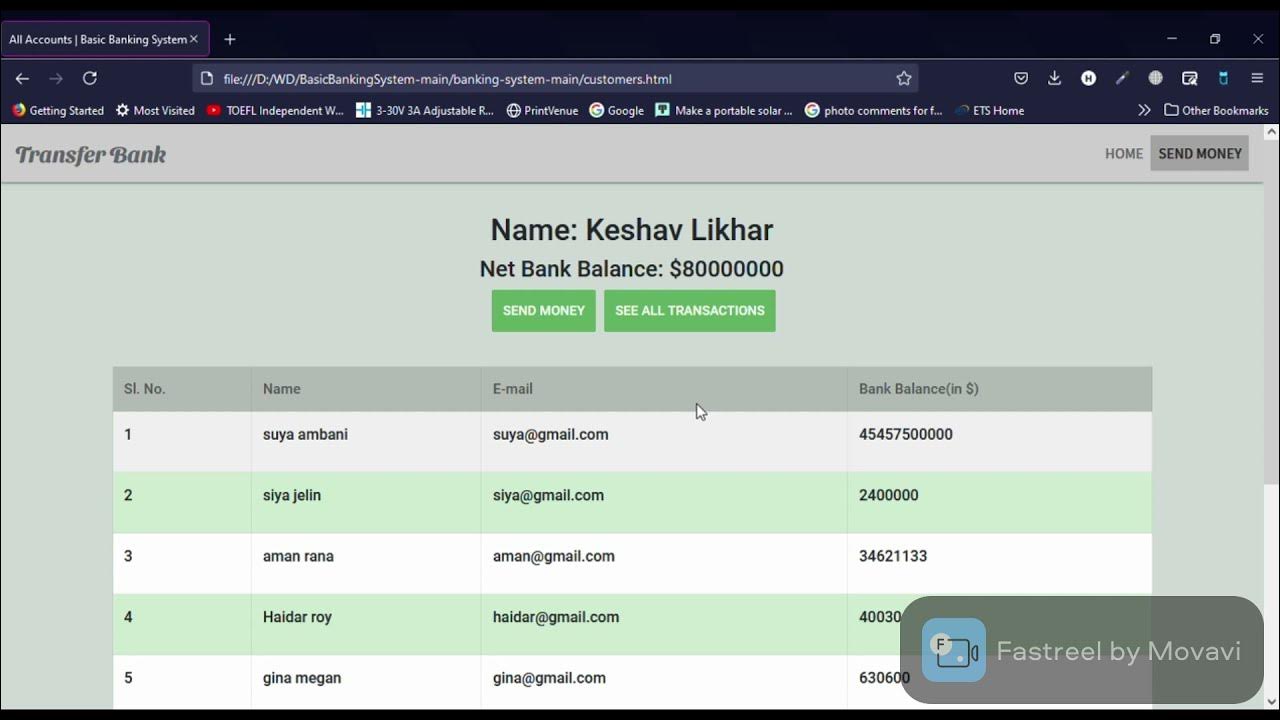Select the 45457500000 balance cell
Image resolution: width=1280 pixels, height=720 pixels.
(1000, 442)
